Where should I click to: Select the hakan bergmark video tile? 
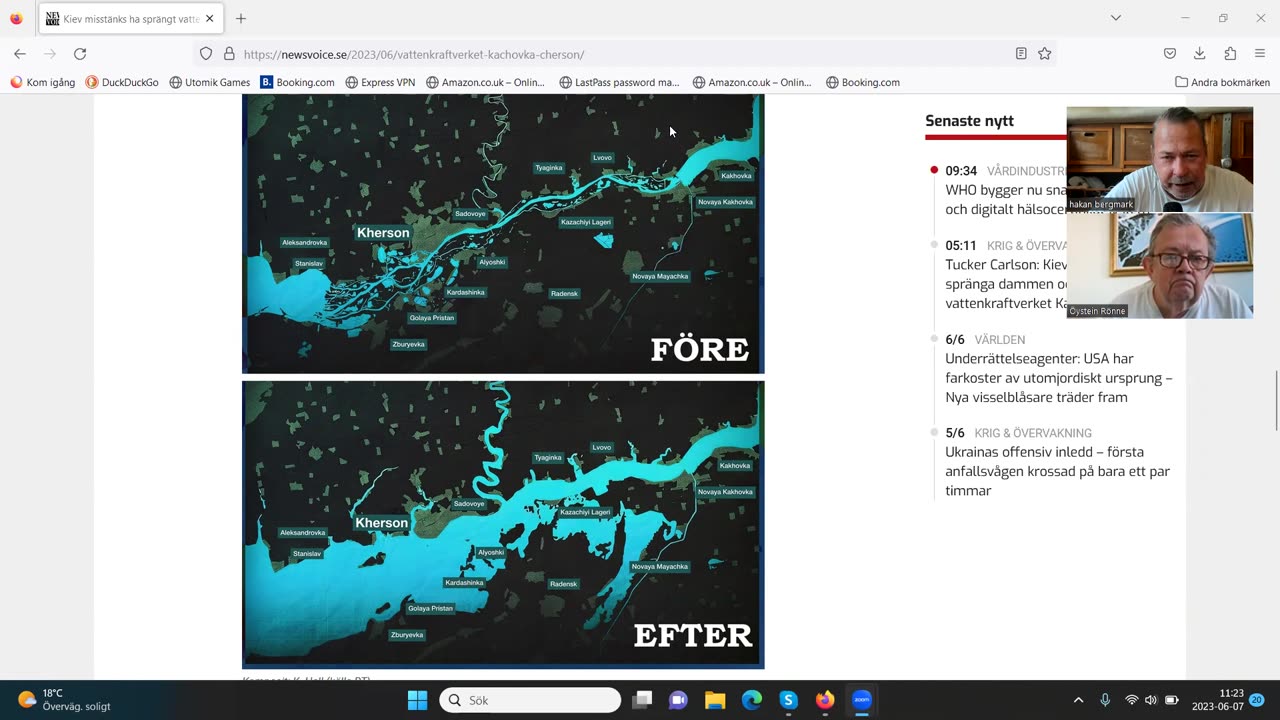pyautogui.click(x=1160, y=159)
